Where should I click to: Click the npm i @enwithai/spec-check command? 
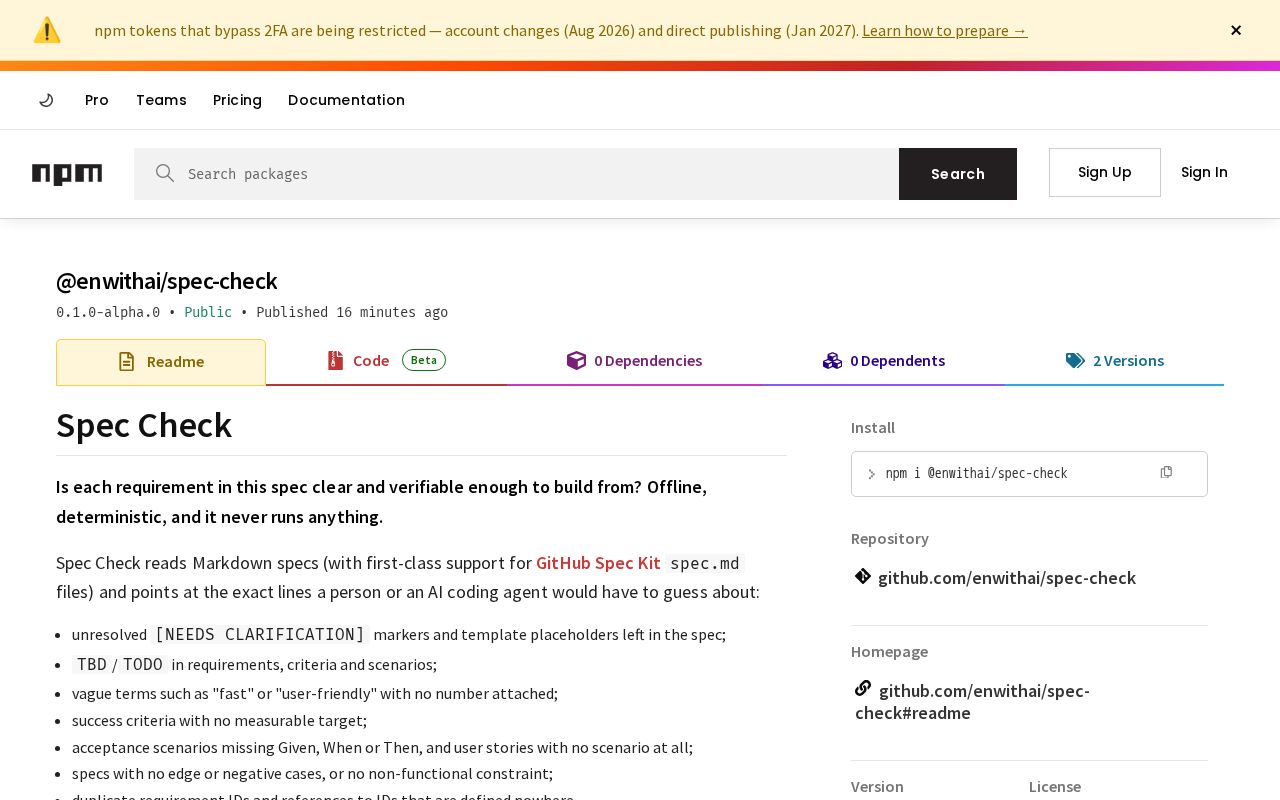(x=976, y=474)
